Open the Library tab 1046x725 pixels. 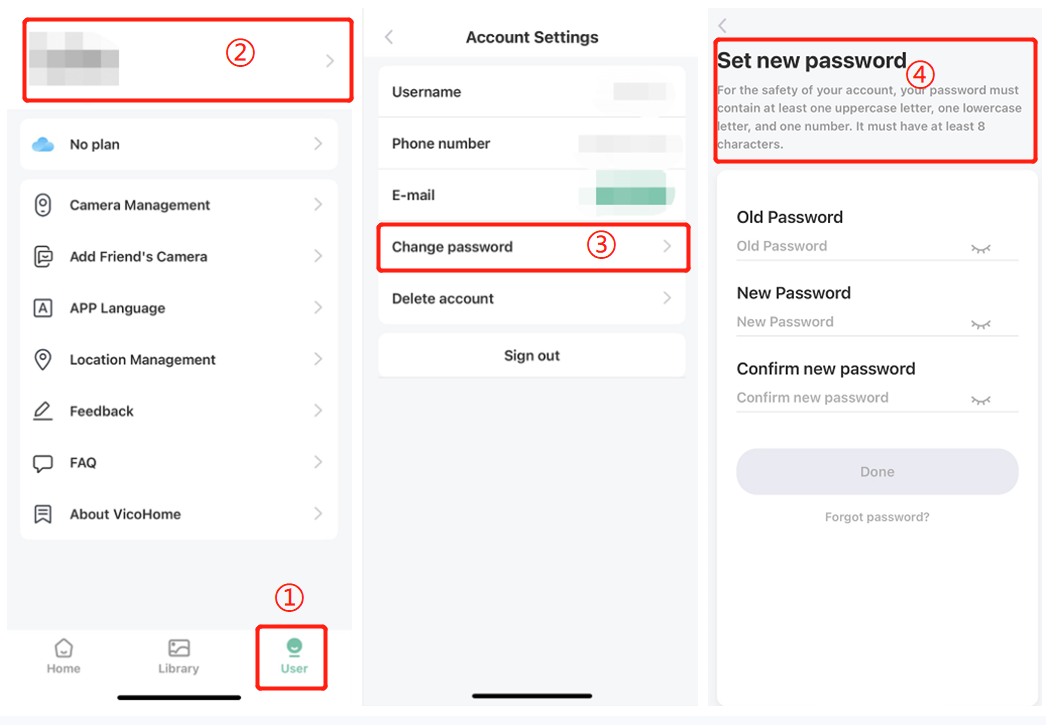click(179, 656)
